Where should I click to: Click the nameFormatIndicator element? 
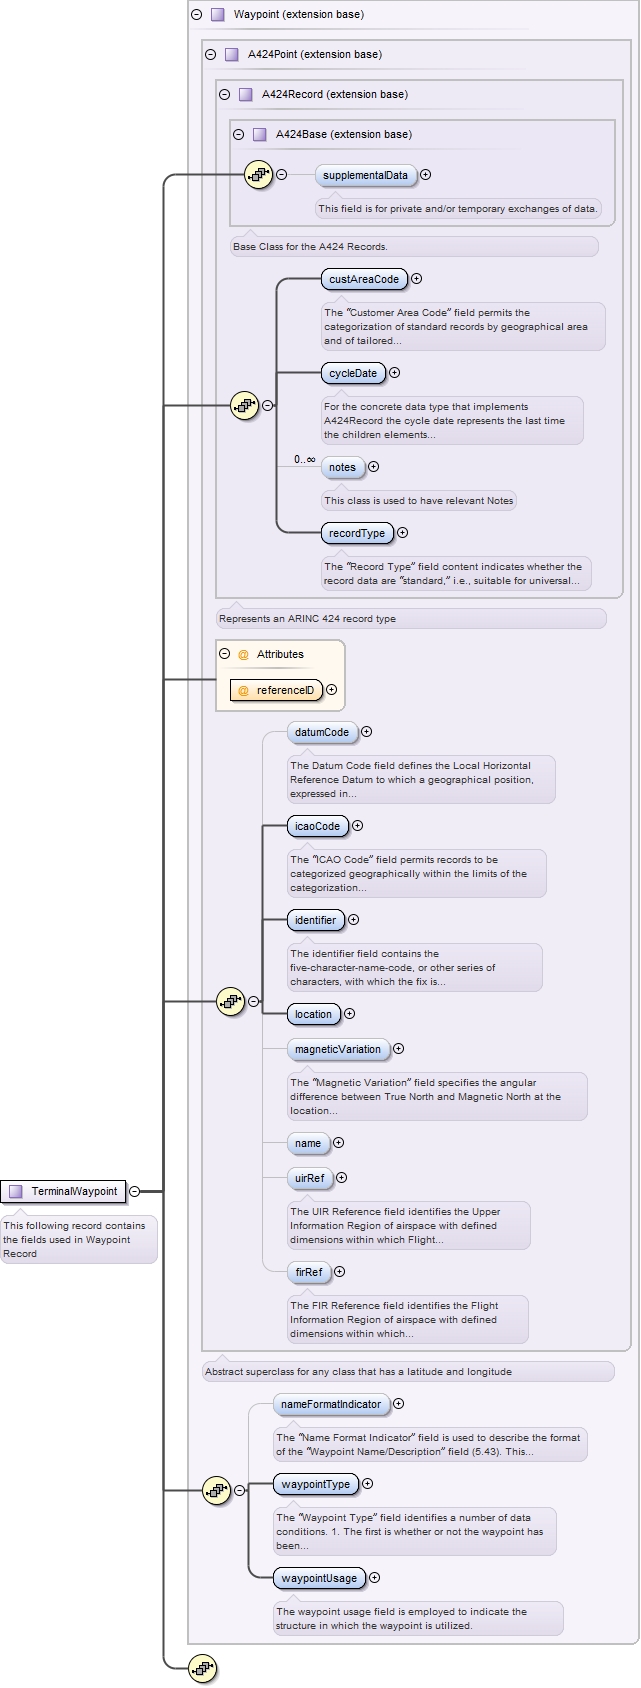click(331, 1404)
